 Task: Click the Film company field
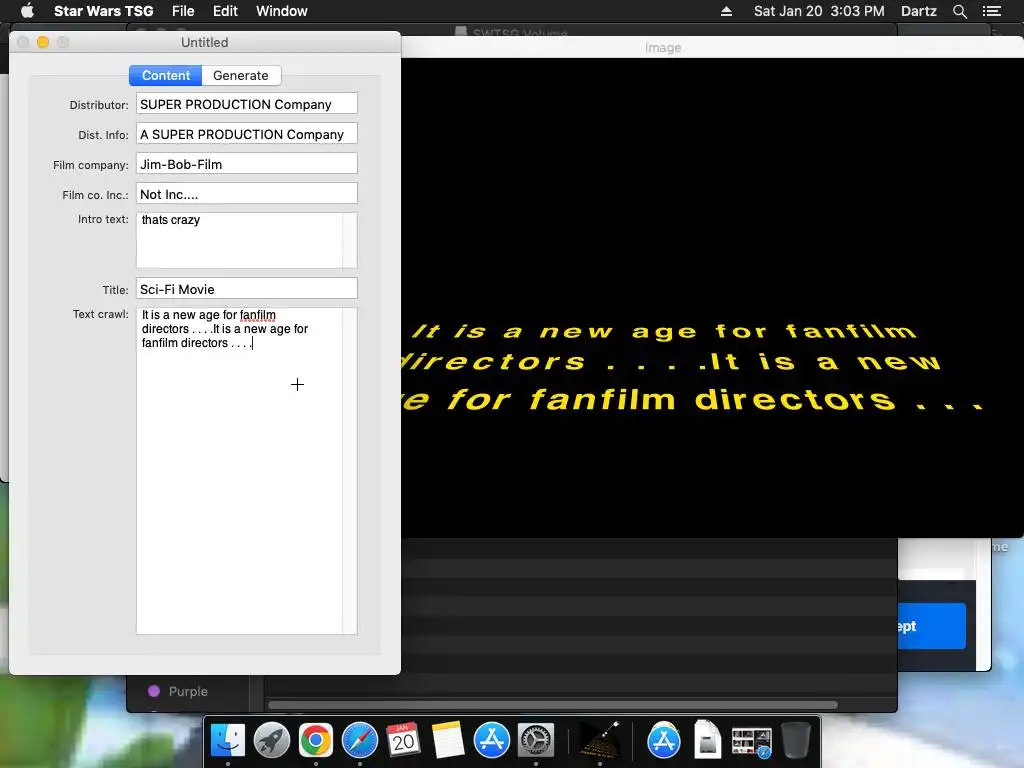247,164
